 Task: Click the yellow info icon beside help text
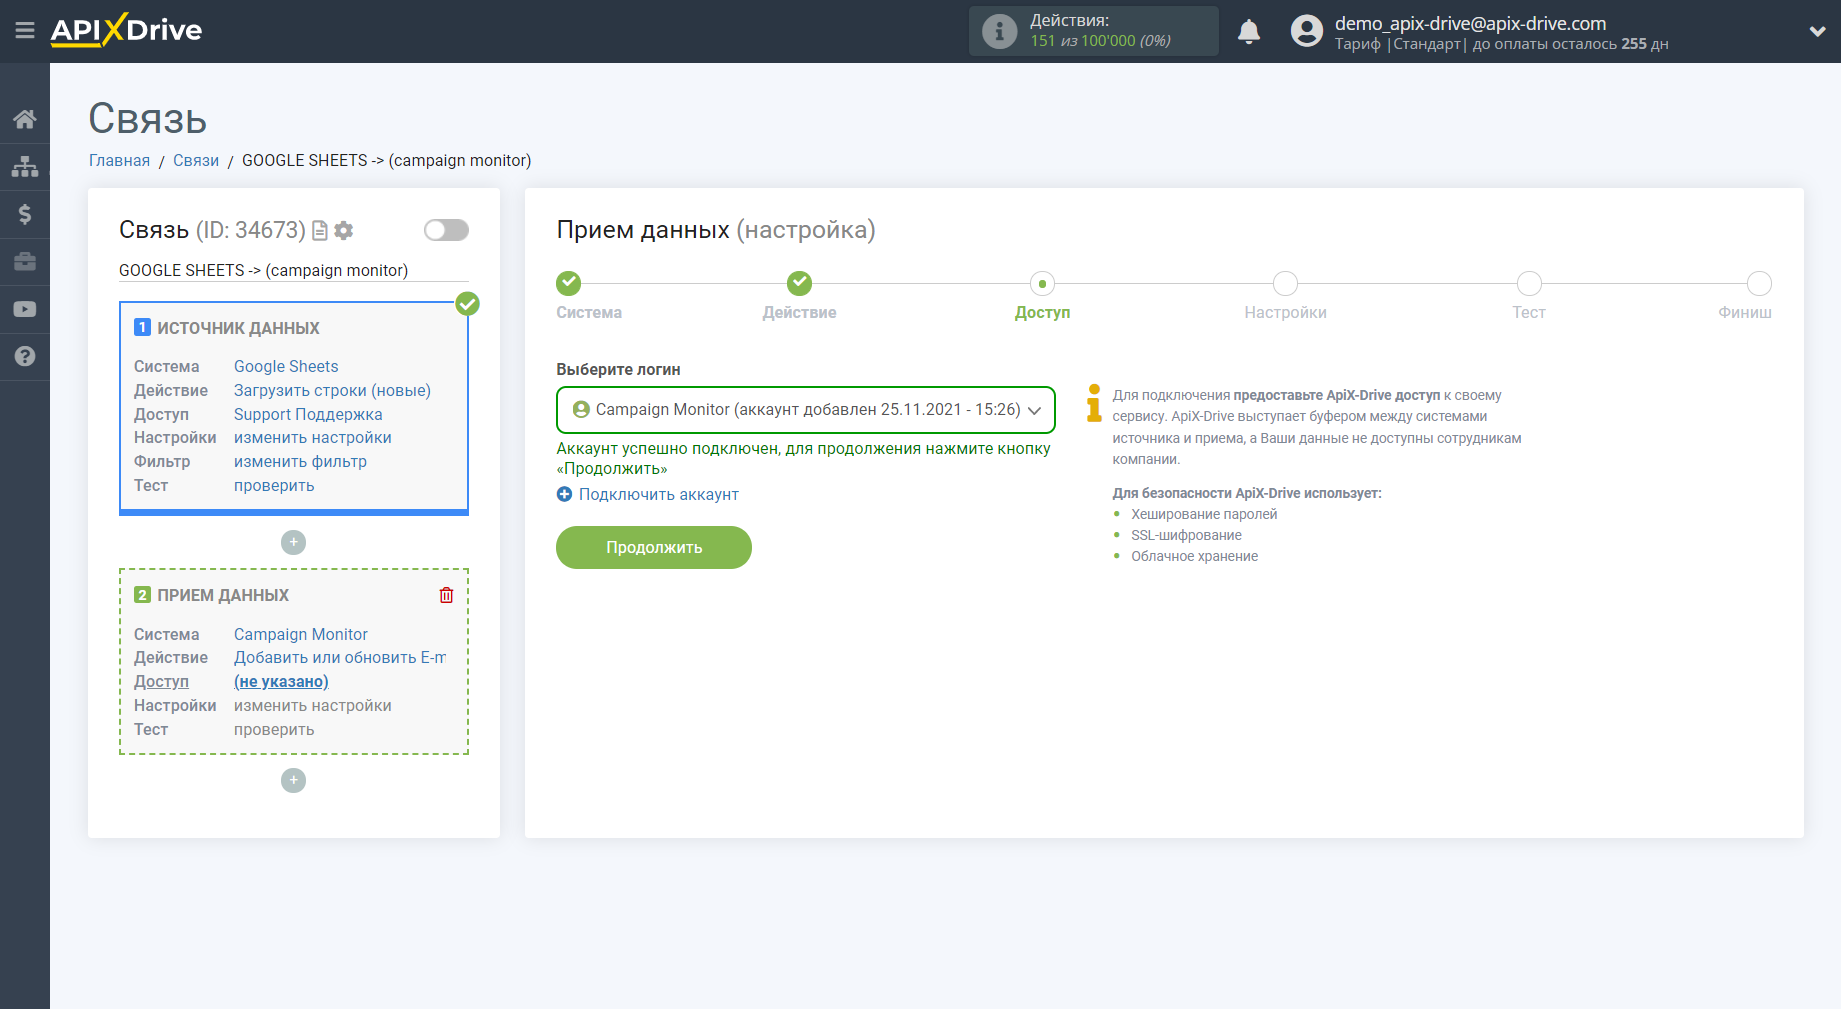coord(1094,403)
